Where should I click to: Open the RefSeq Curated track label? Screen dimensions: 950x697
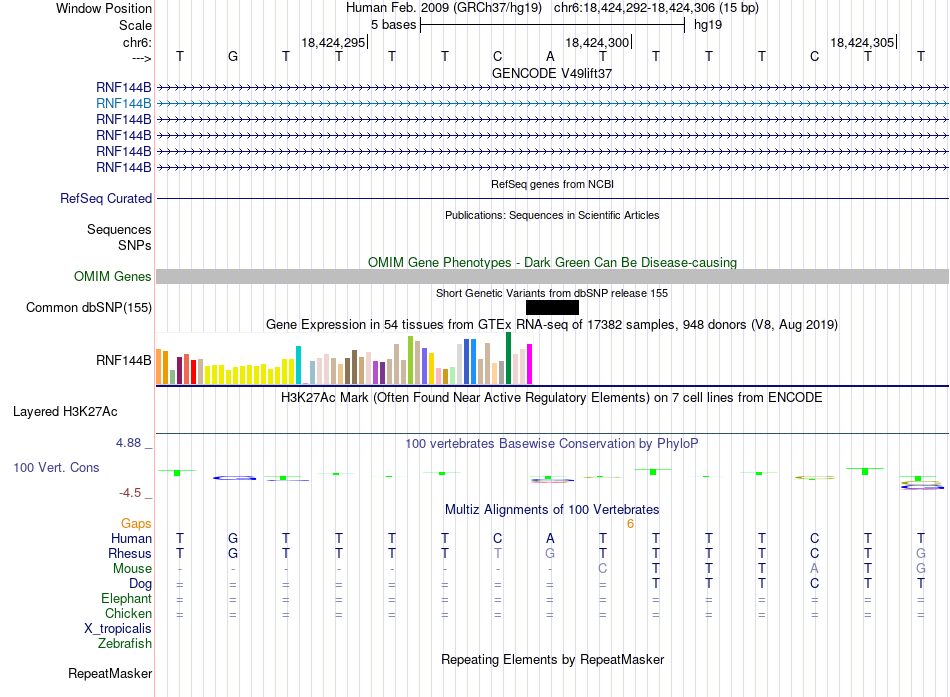(106, 198)
